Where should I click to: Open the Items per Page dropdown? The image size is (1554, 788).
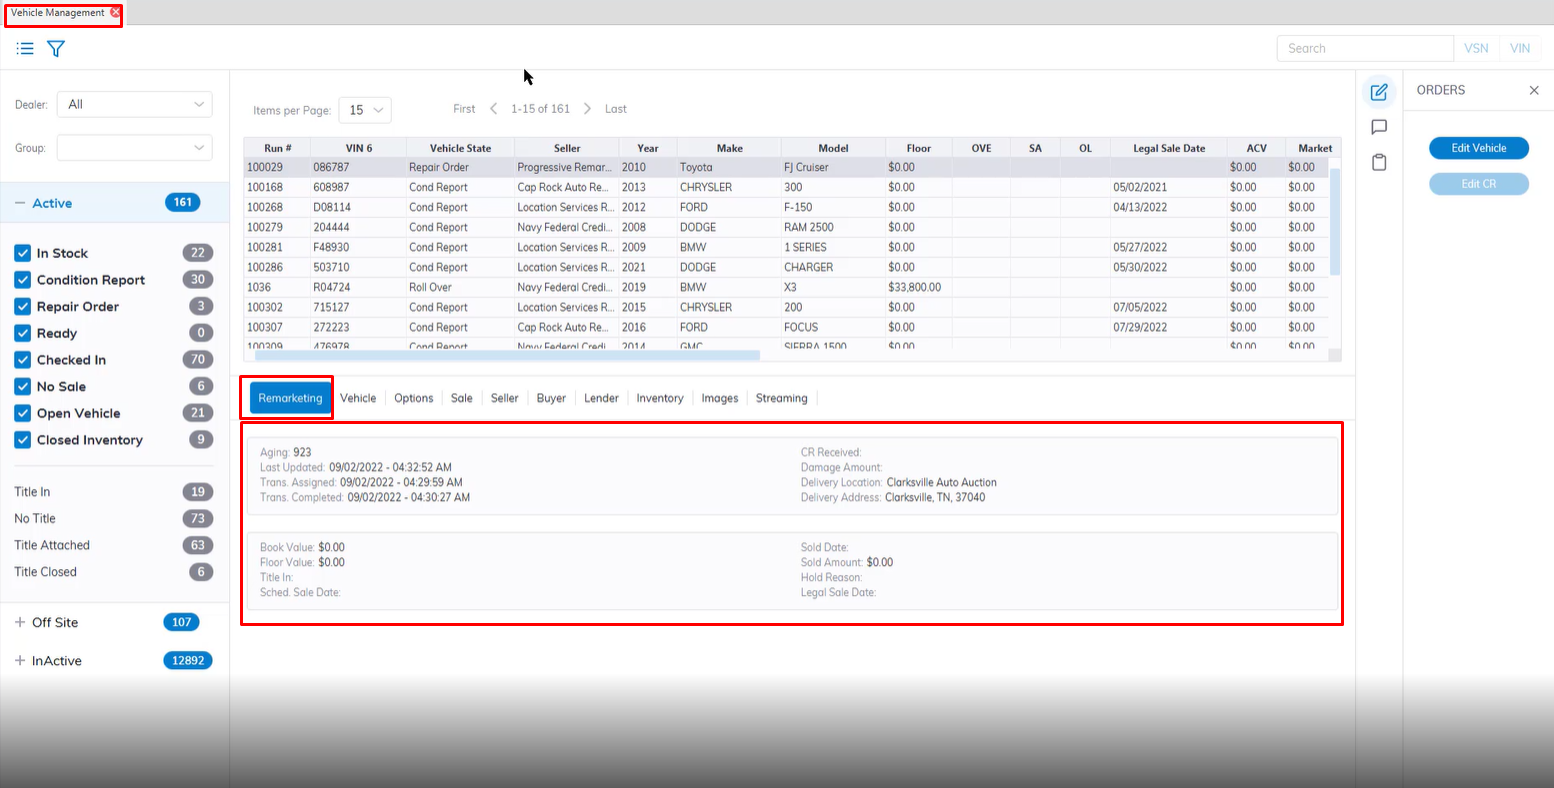365,110
